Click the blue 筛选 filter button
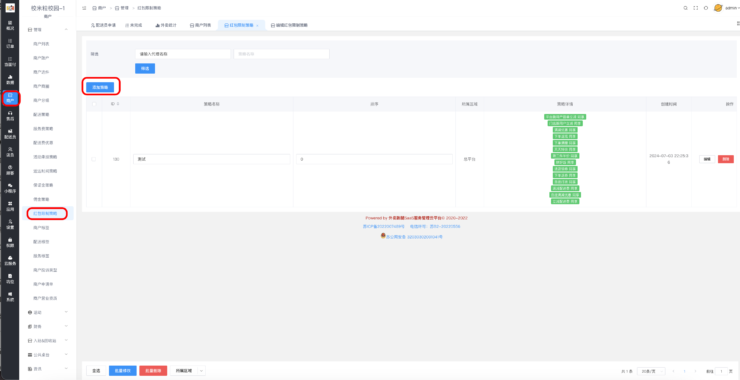 145,68
